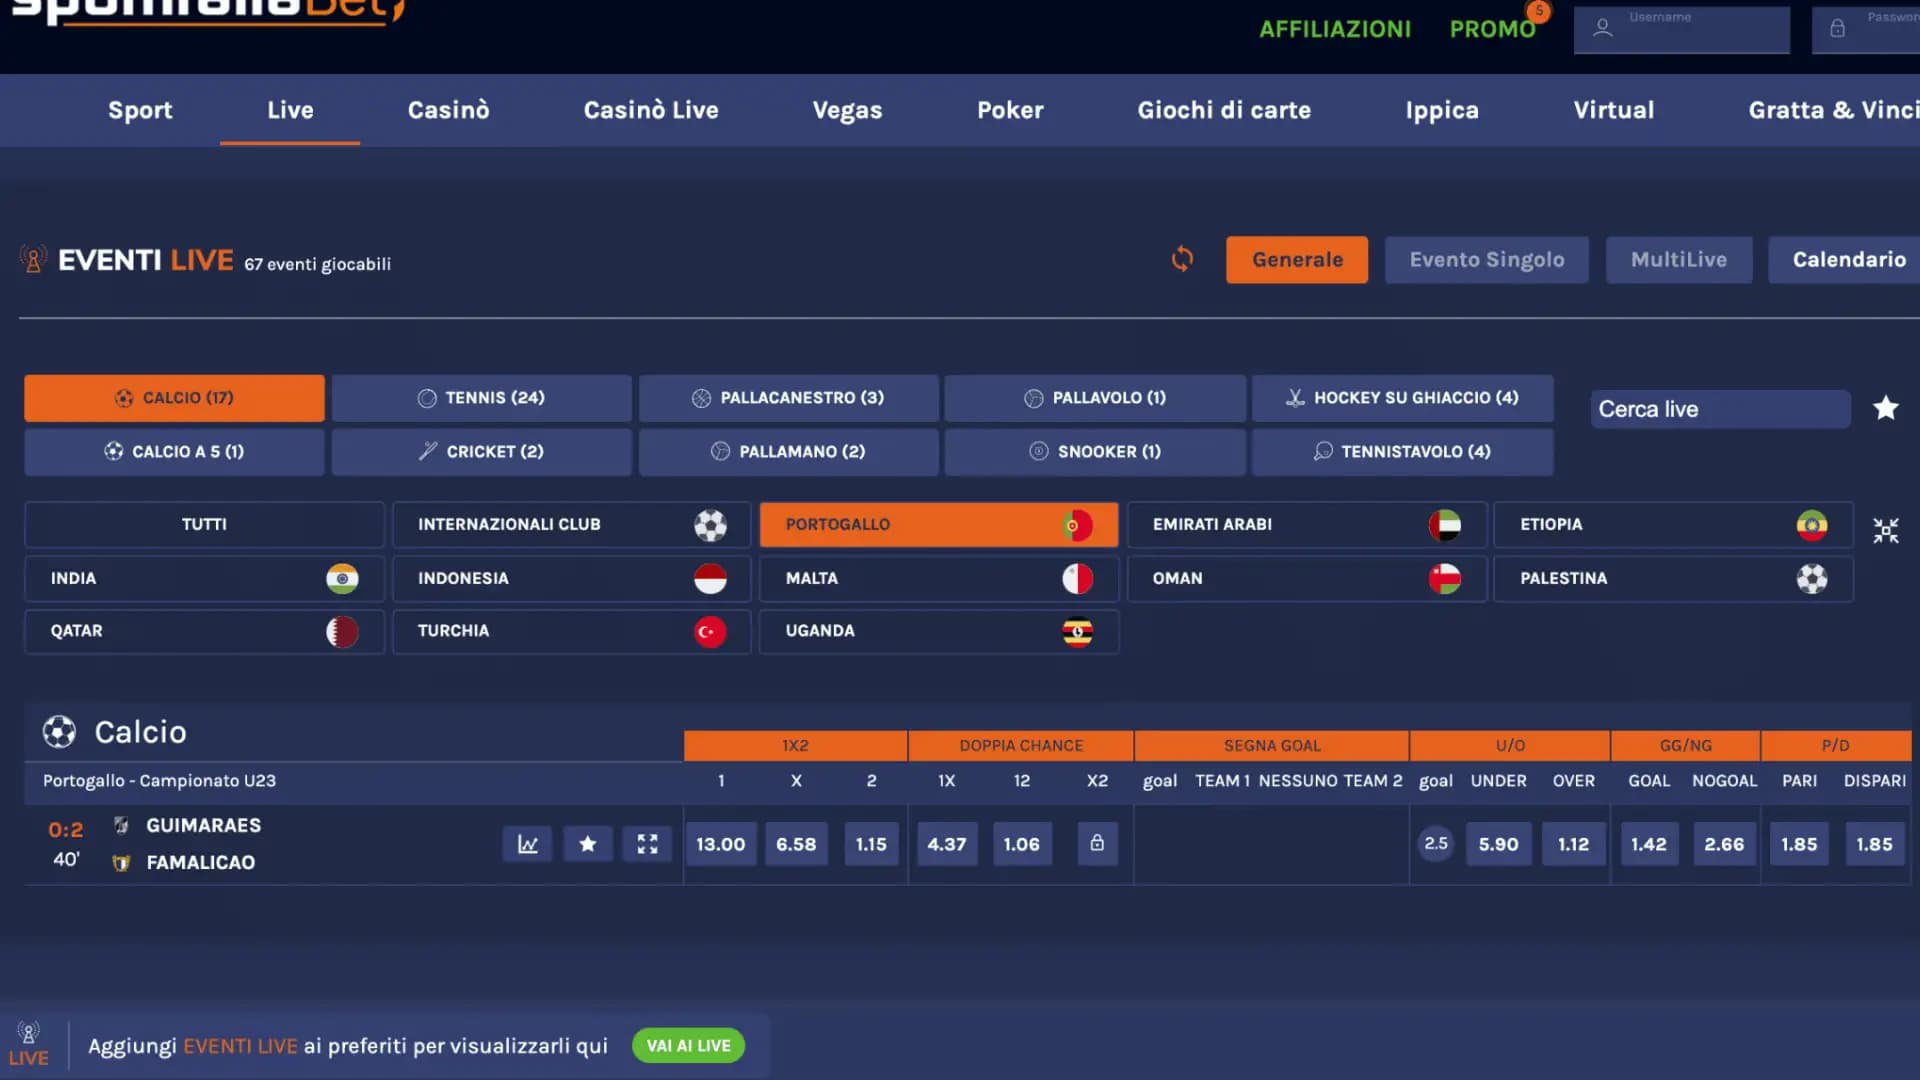
Task: Select the Tennis (24) sport filter
Action: point(481,398)
